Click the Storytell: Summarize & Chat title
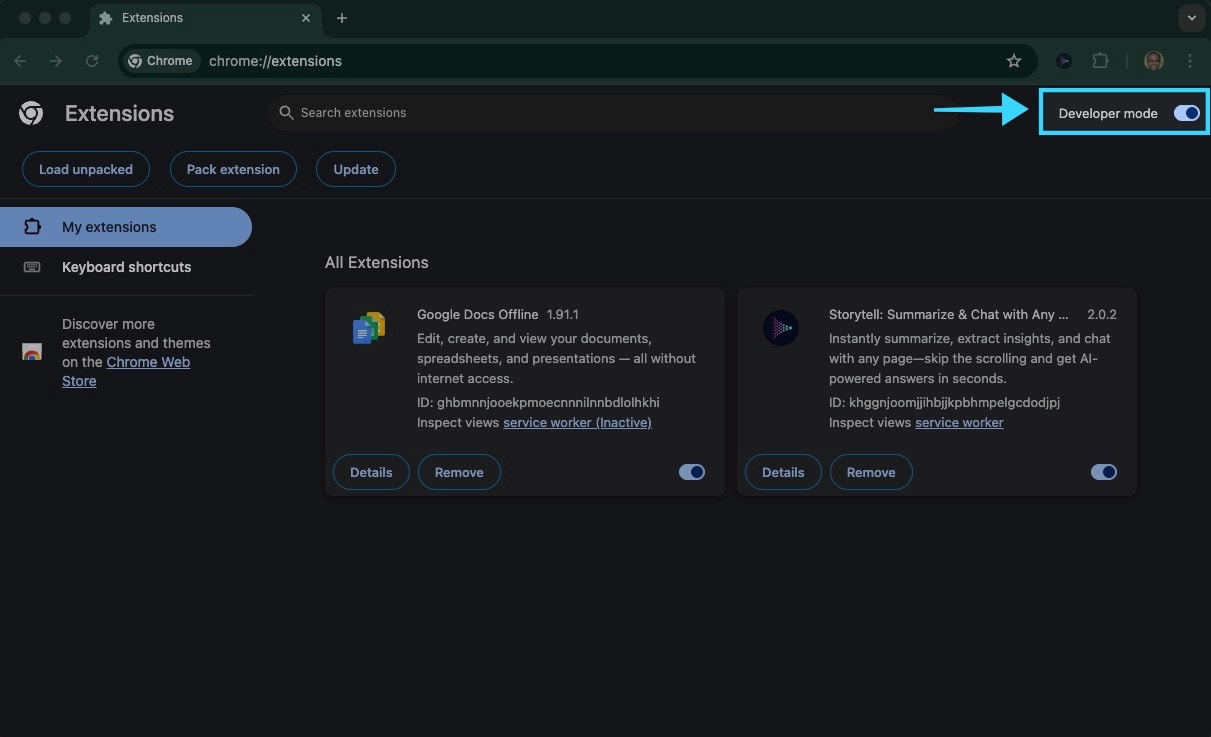This screenshot has height=737, width=1211. tap(948, 314)
